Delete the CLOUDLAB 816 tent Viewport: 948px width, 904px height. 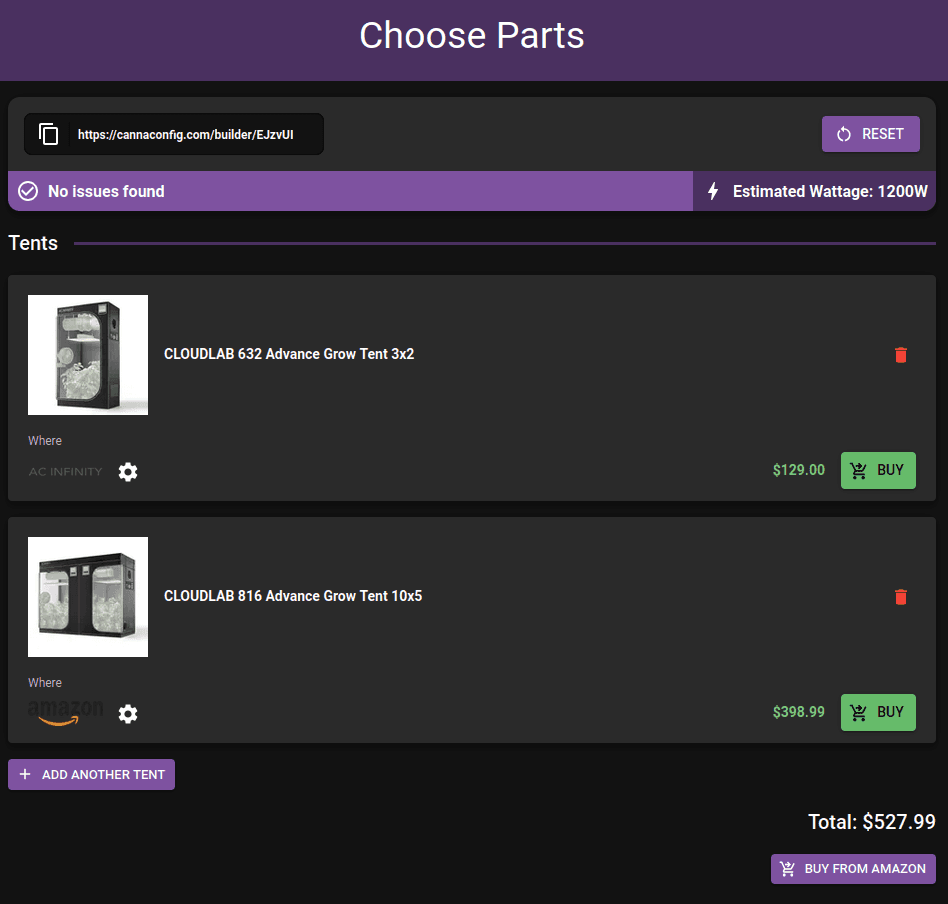click(x=900, y=597)
